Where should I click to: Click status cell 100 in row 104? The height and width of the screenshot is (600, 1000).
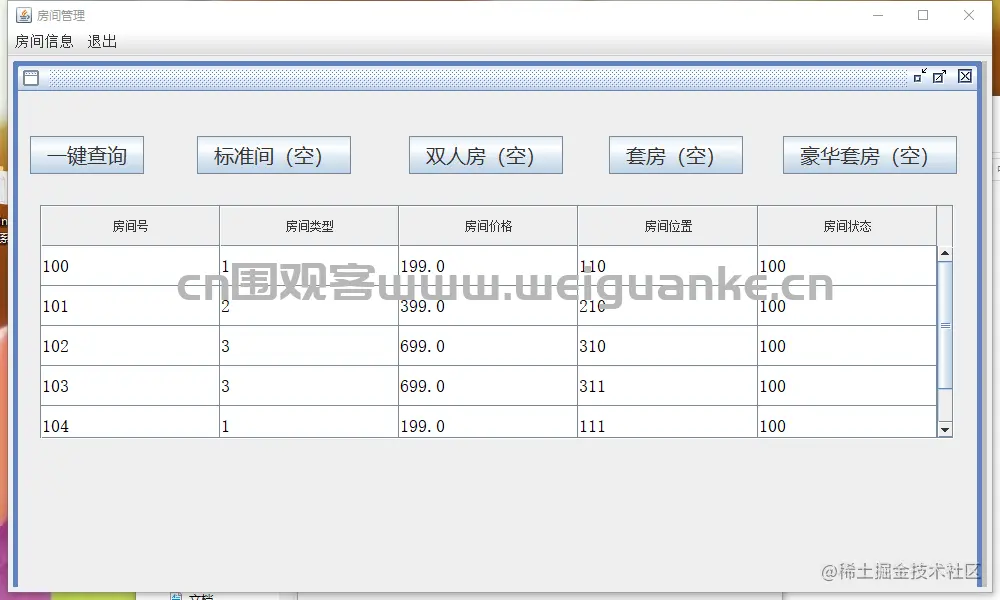pos(847,422)
